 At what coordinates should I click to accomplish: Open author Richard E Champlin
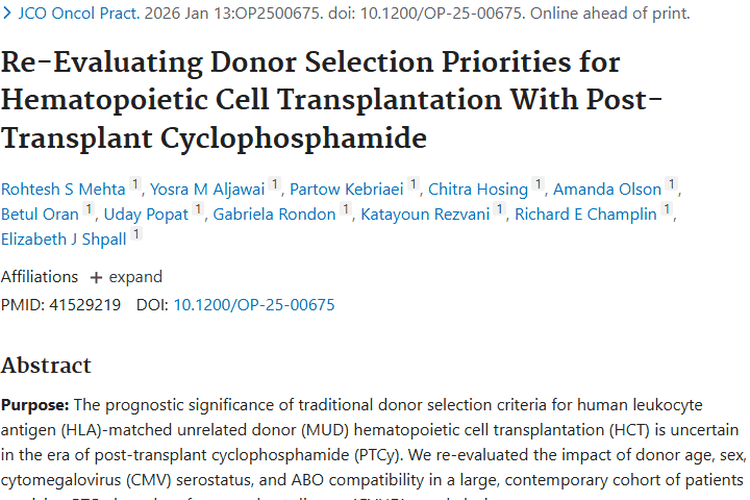pos(586,213)
